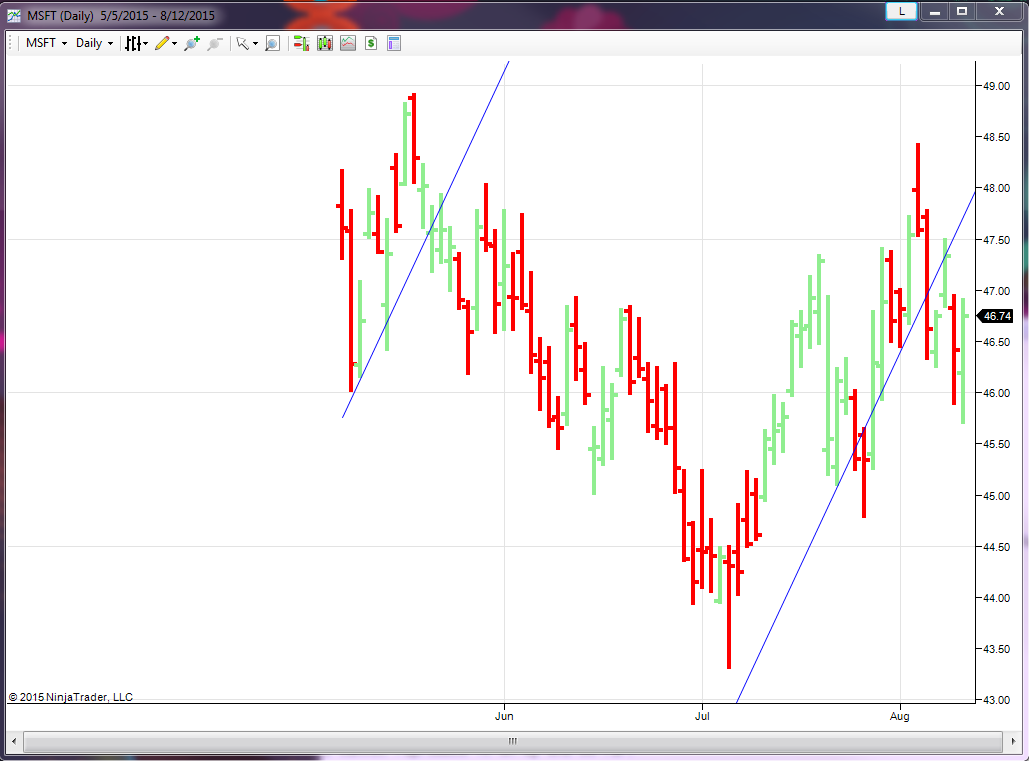The width and height of the screenshot is (1029, 761).
Task: Click the left arrow of horizontal scrollbar
Action: (14, 741)
